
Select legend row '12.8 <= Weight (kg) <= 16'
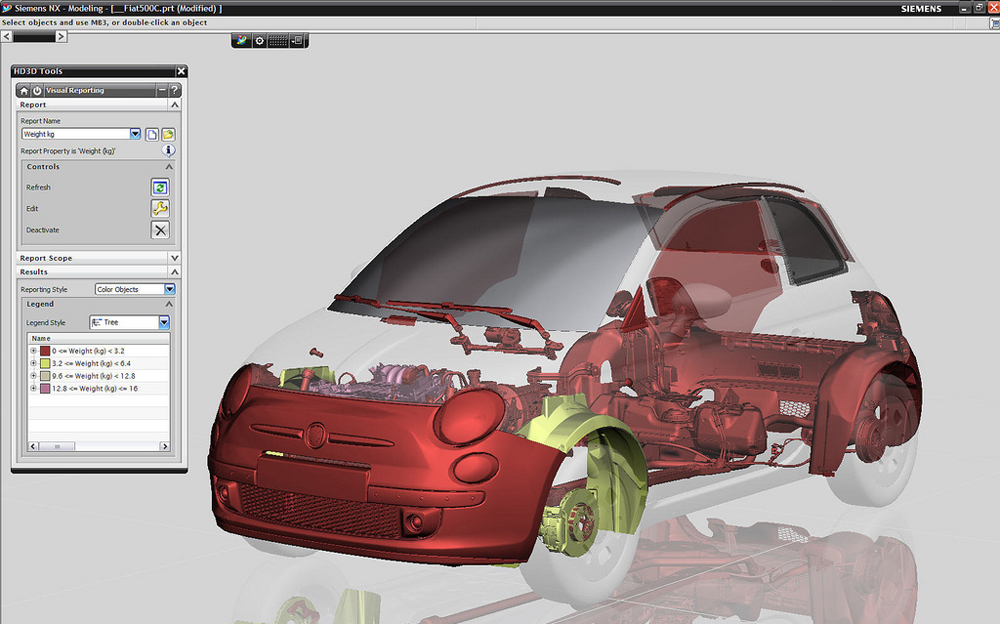[x=99, y=388]
